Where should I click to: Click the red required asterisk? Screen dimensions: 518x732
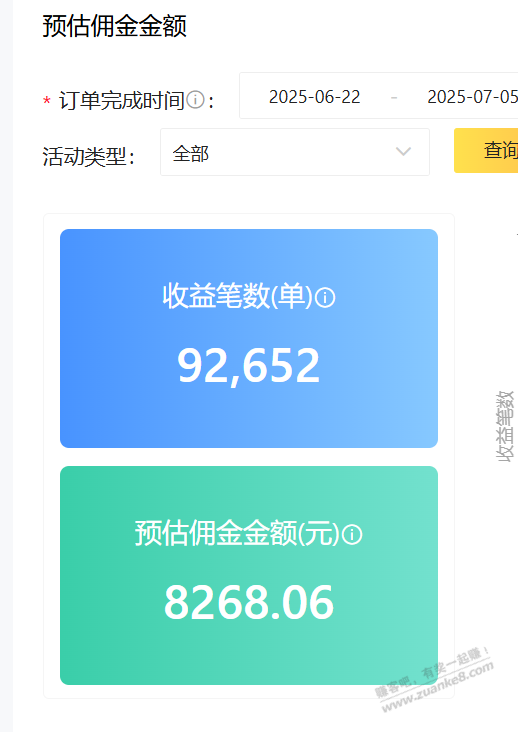[47, 101]
